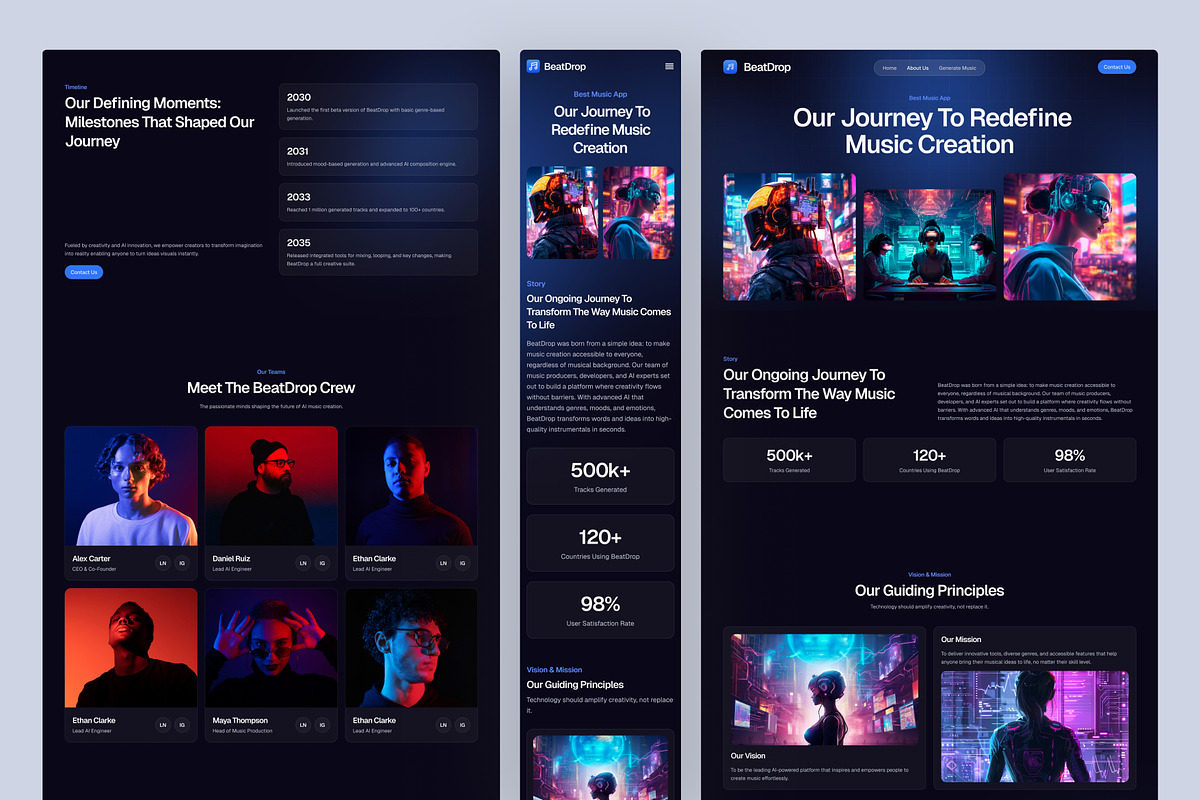The width and height of the screenshot is (1200, 800).
Task: Open the 2030 milestone card
Action: click(378, 107)
